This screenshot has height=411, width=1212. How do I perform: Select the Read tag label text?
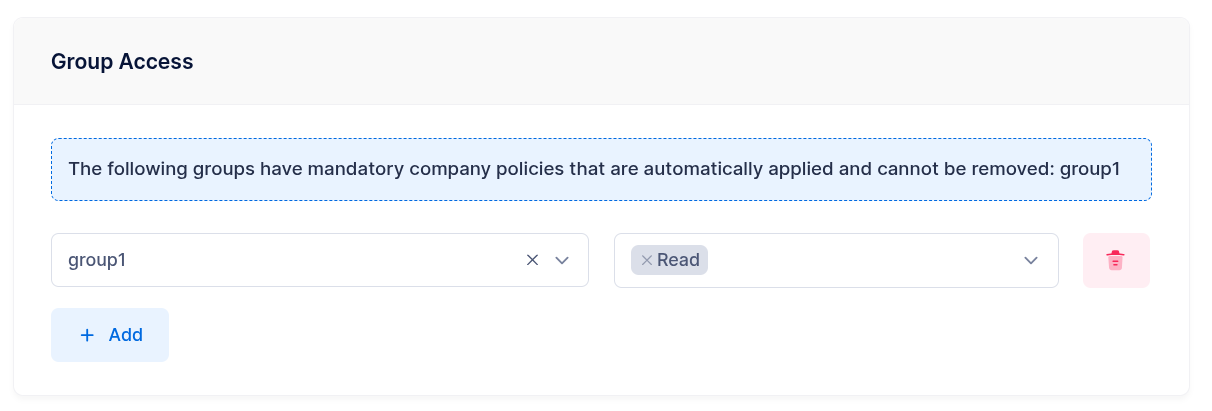679,260
